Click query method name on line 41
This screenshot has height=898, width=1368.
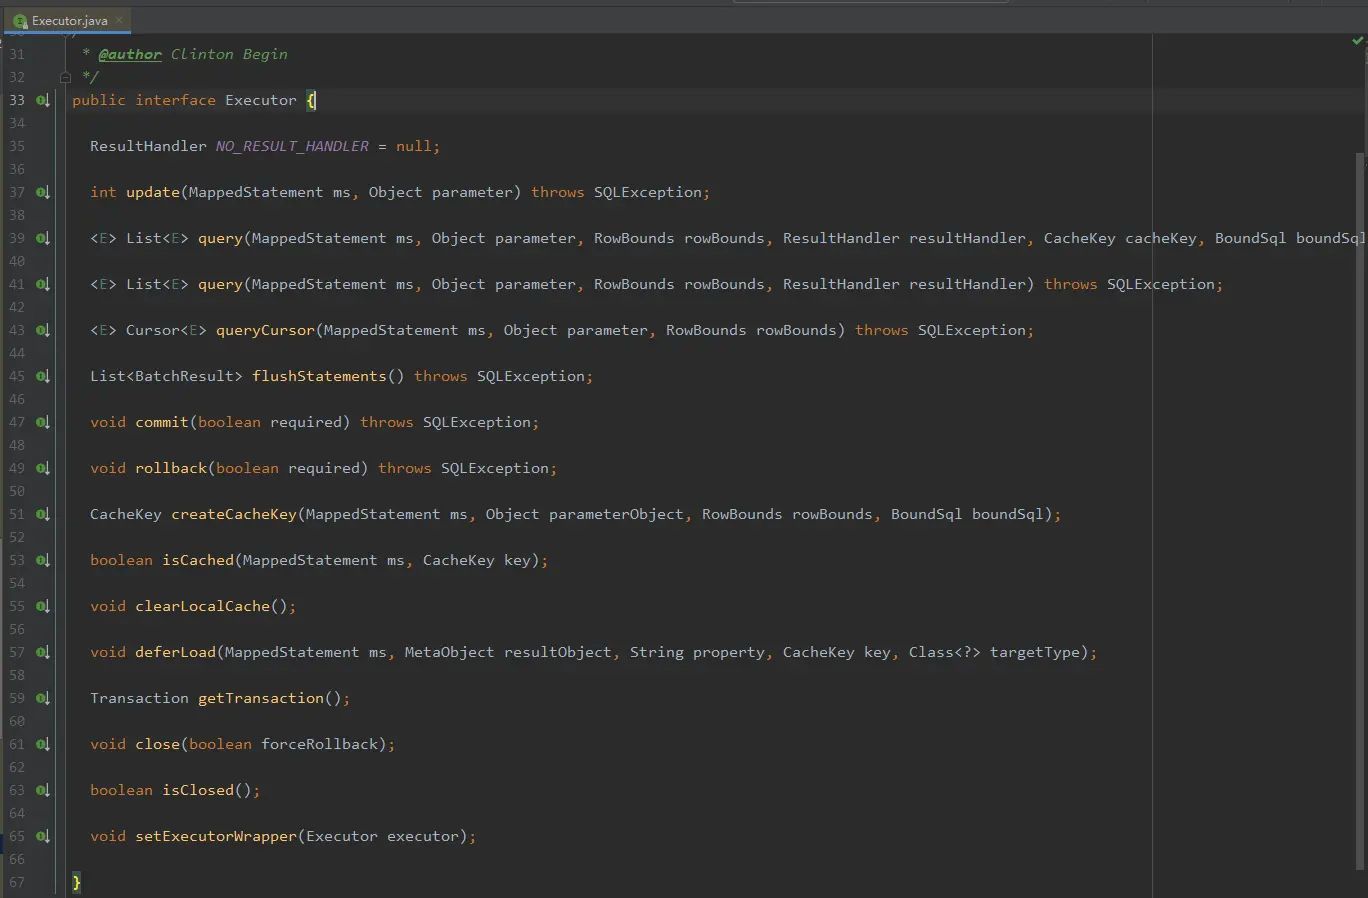(x=220, y=284)
